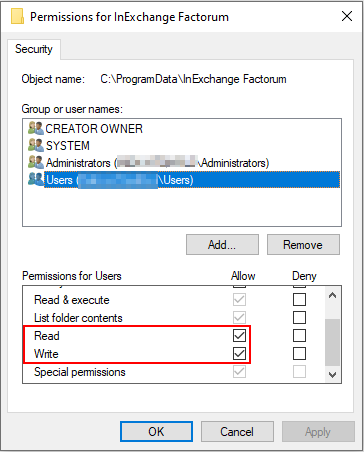Confirm changes with the OK button
This screenshot has height=452, width=364.
[156, 432]
